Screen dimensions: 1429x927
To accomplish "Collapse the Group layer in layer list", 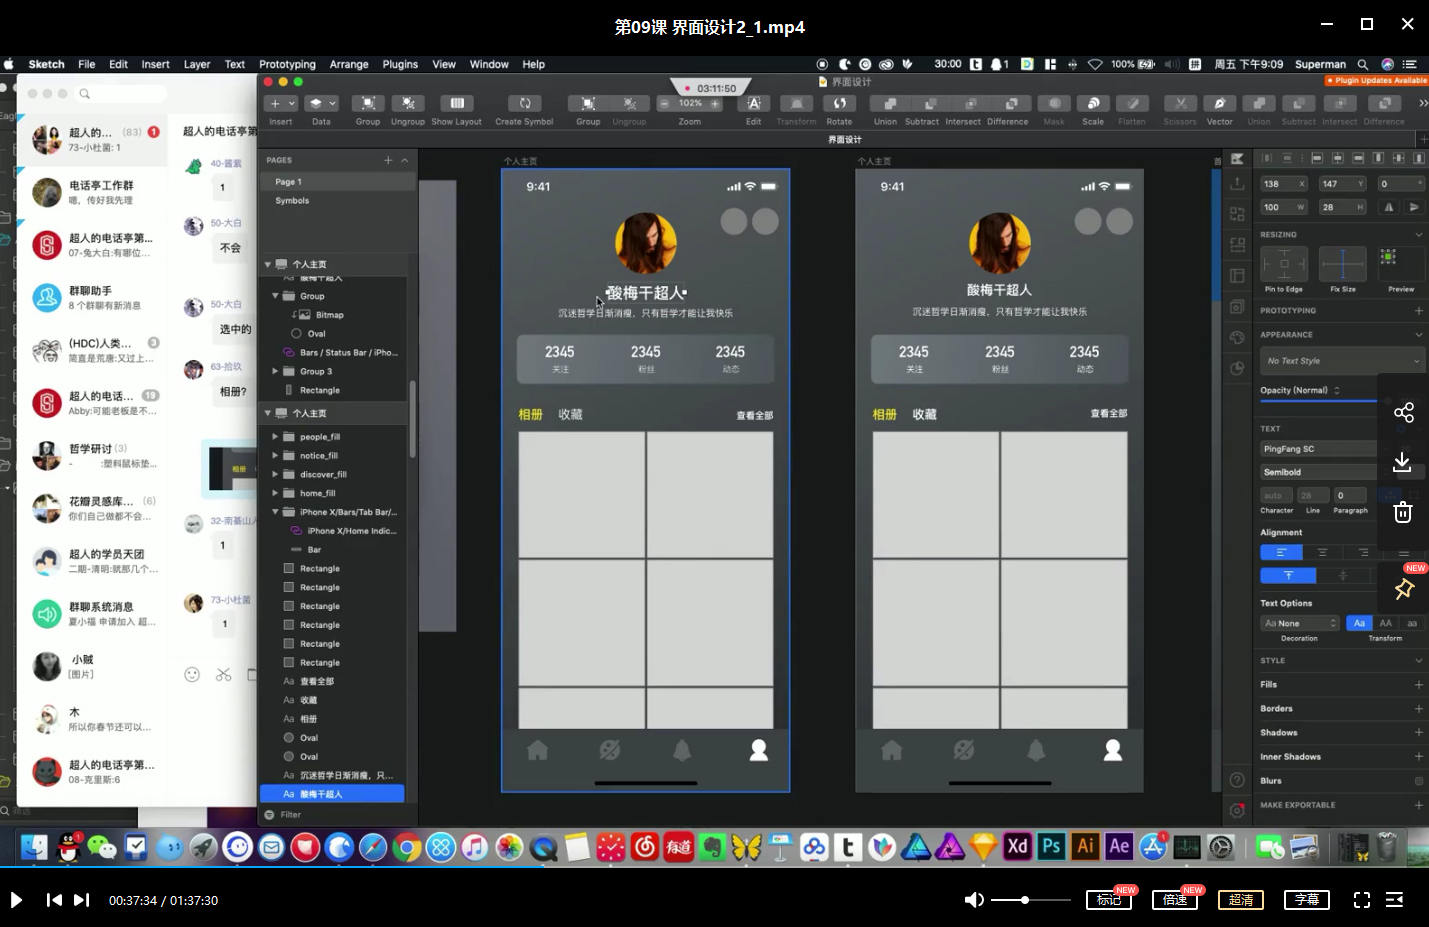I will click(275, 296).
